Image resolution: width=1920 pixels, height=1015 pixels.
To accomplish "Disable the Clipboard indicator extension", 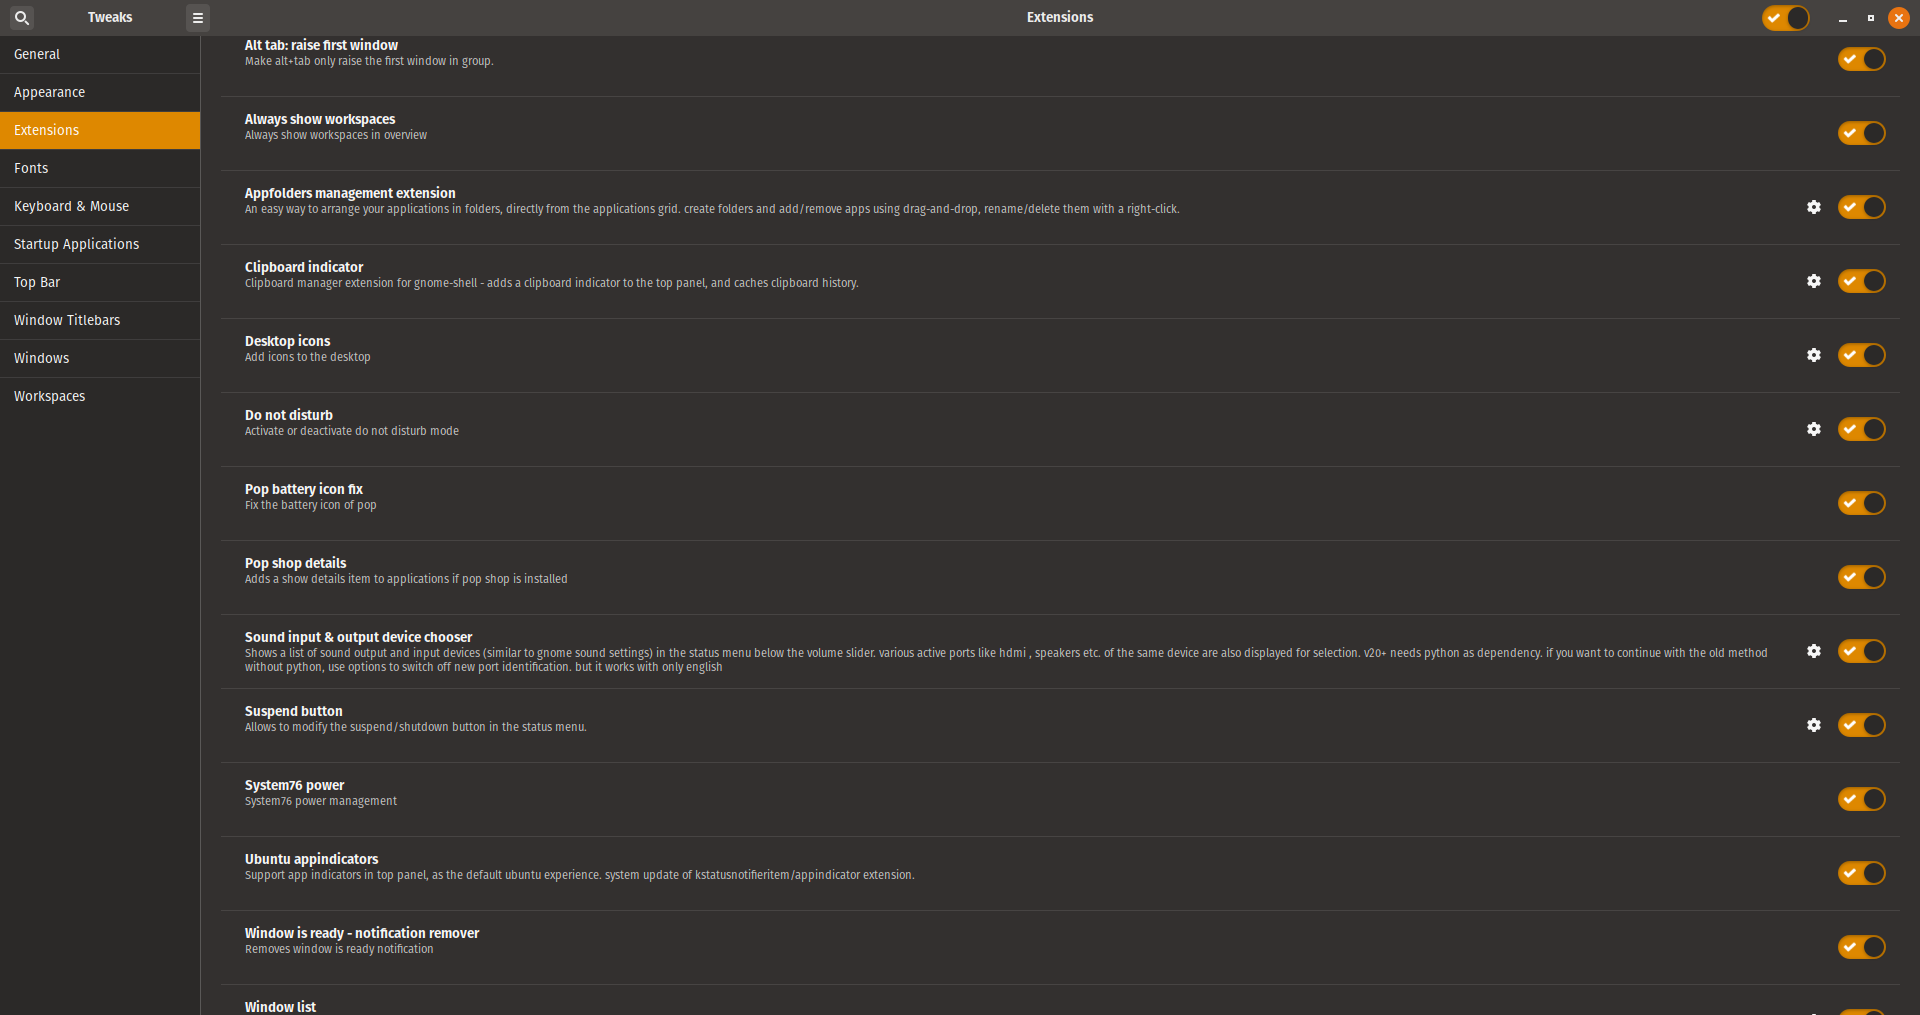I will (x=1862, y=281).
